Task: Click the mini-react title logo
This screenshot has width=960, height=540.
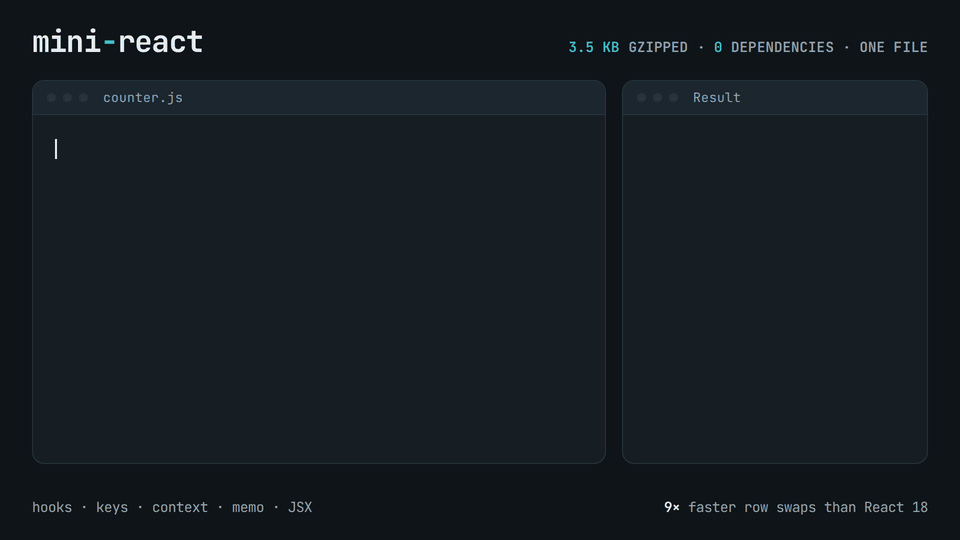Action: 118,42
